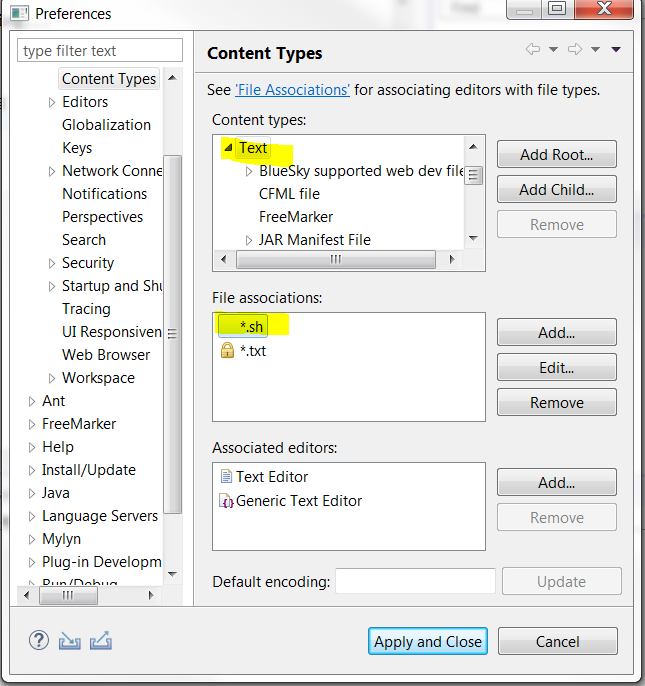645x686 pixels.
Task: Open the back history dropdown arrow
Action: (x=553, y=49)
